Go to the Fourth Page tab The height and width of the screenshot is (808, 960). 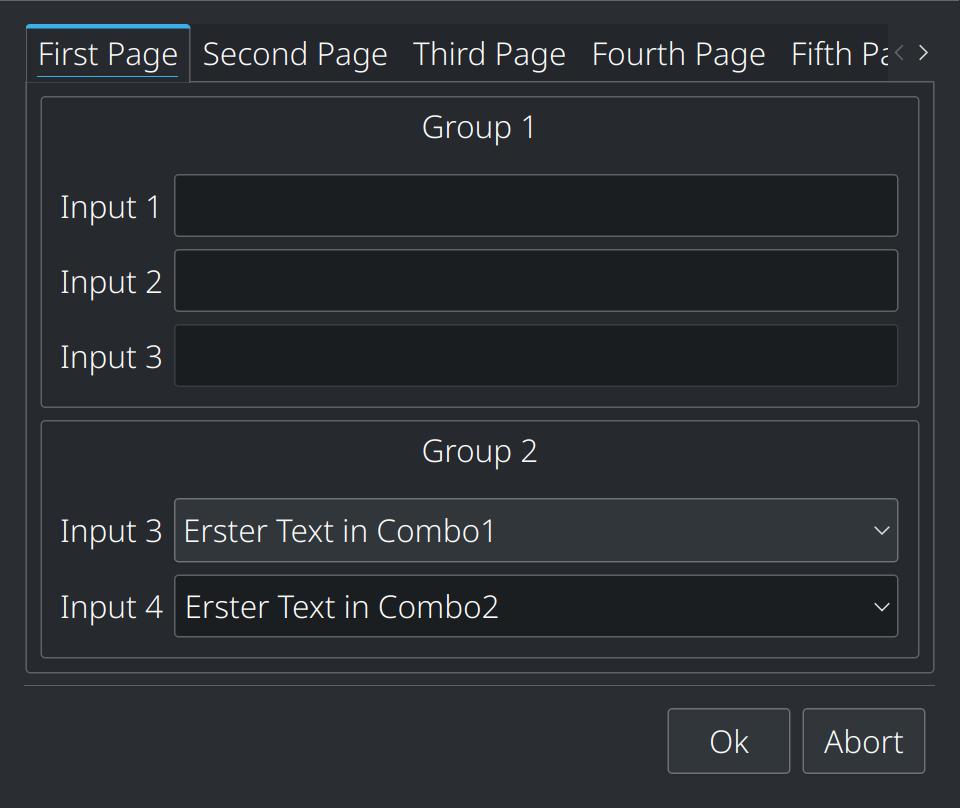(678, 54)
